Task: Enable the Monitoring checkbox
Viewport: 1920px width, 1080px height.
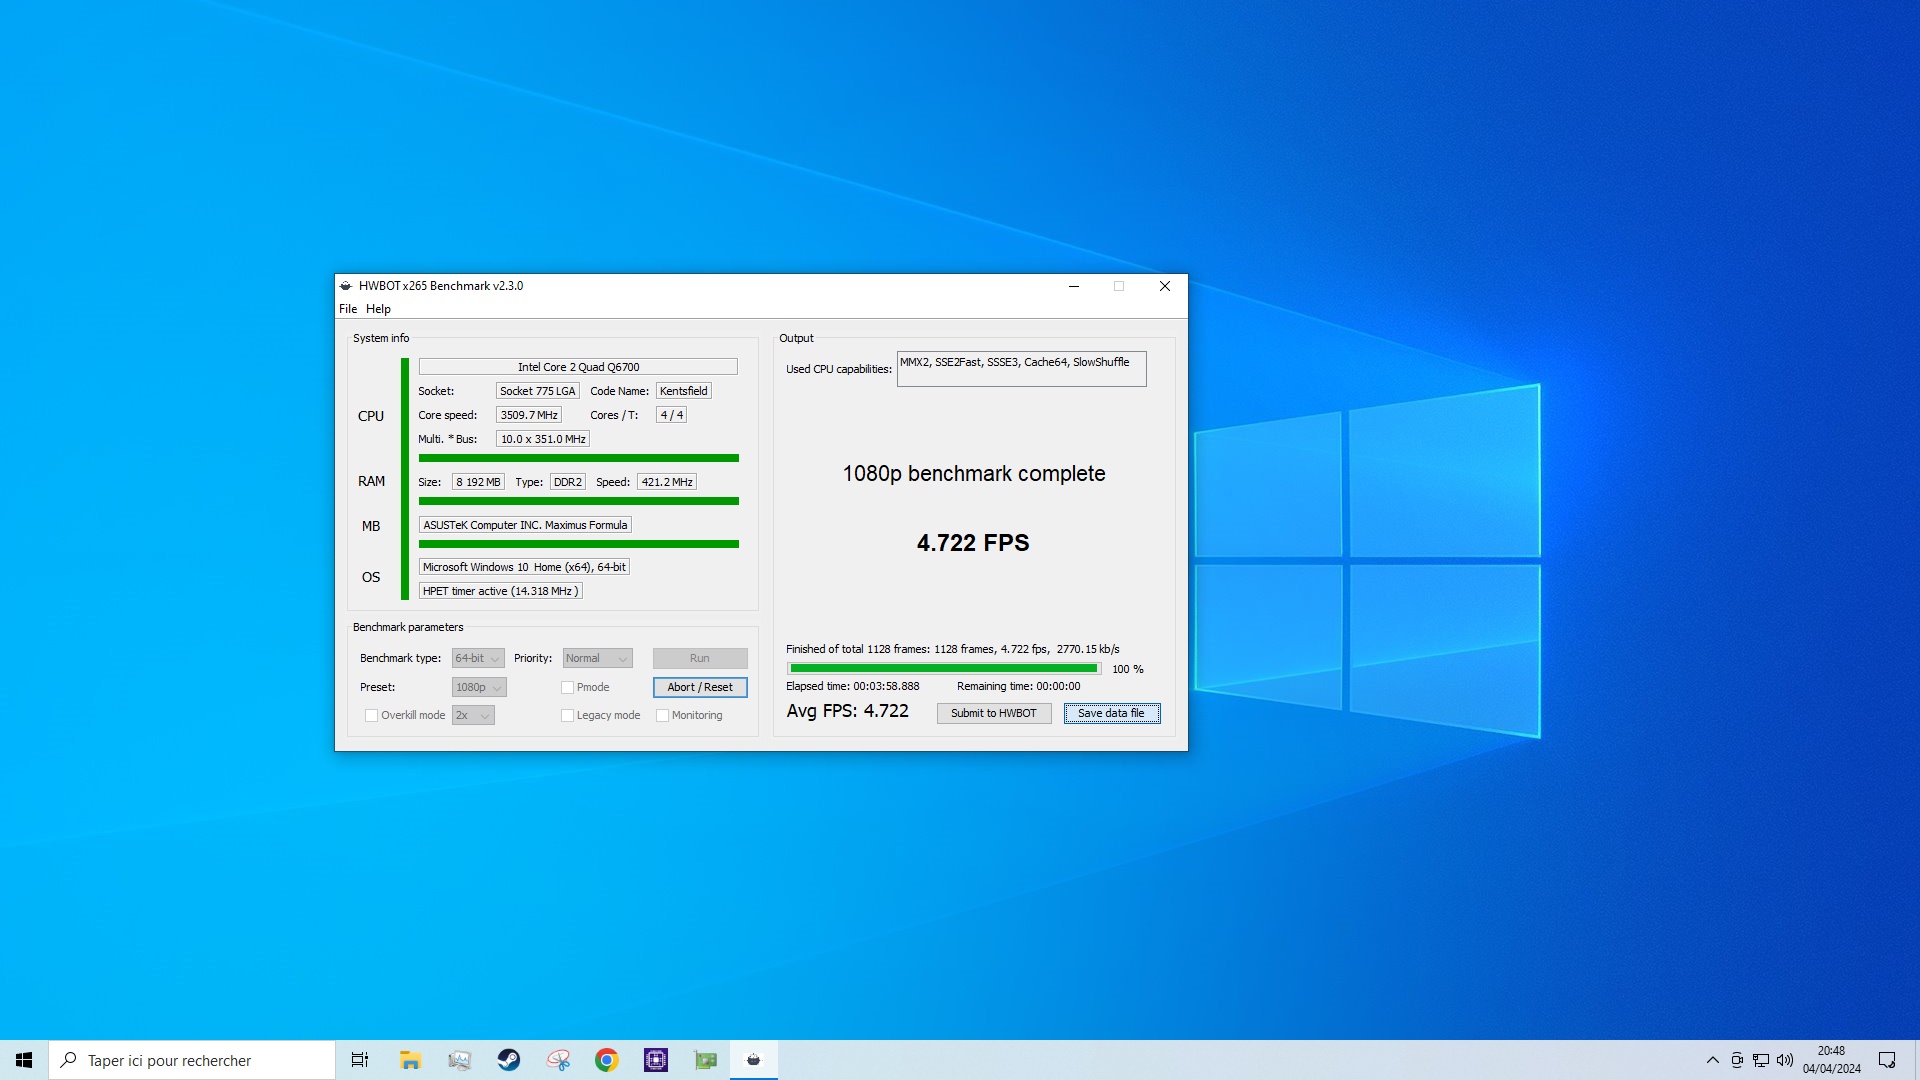Action: (662, 716)
